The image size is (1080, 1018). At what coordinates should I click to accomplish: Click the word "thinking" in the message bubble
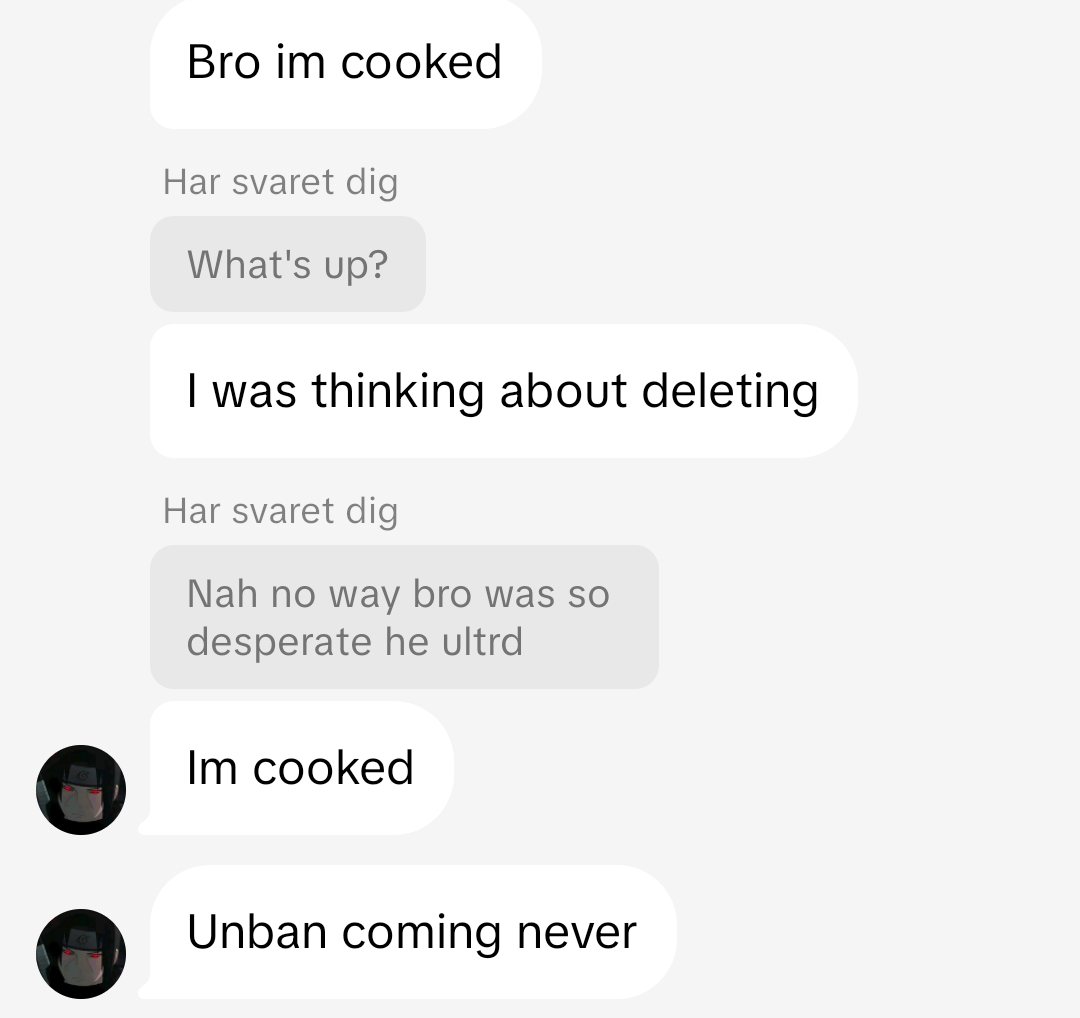[397, 393]
